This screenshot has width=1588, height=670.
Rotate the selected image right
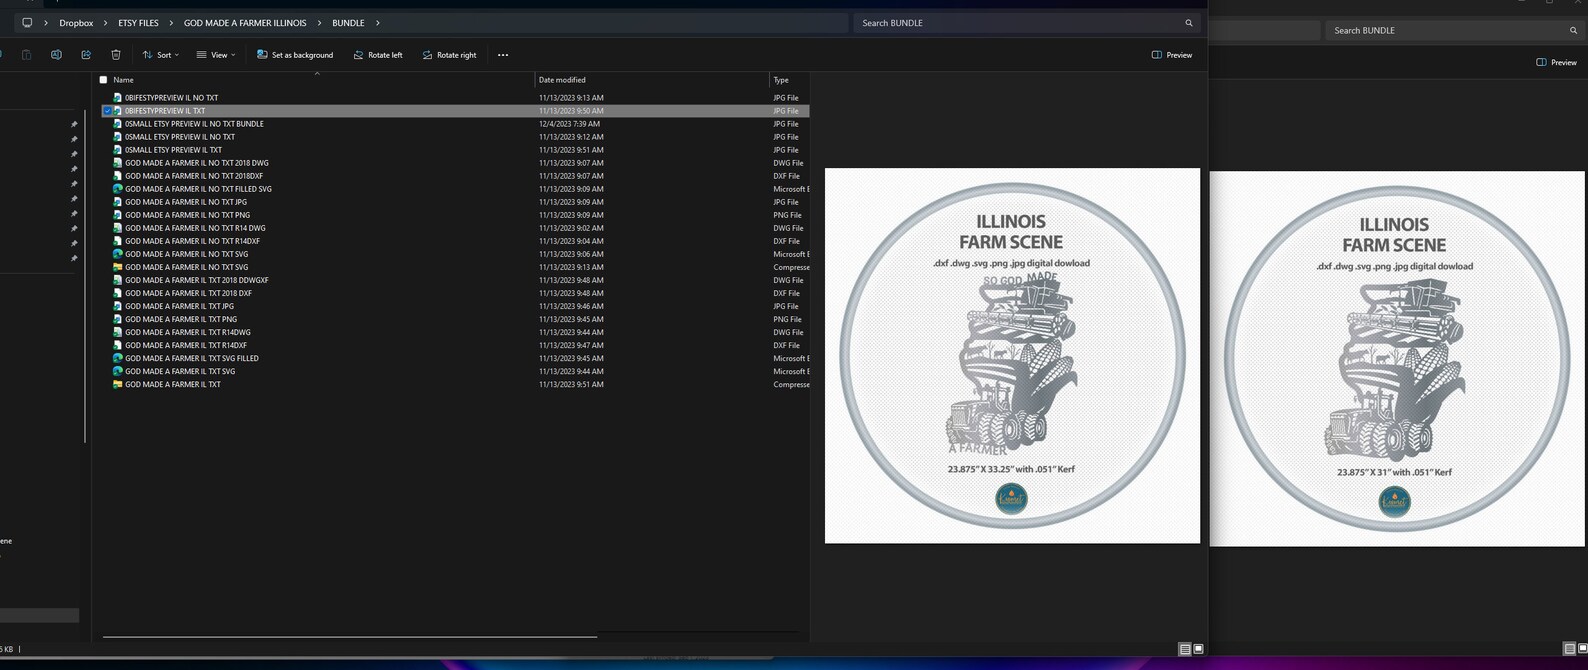(x=449, y=55)
